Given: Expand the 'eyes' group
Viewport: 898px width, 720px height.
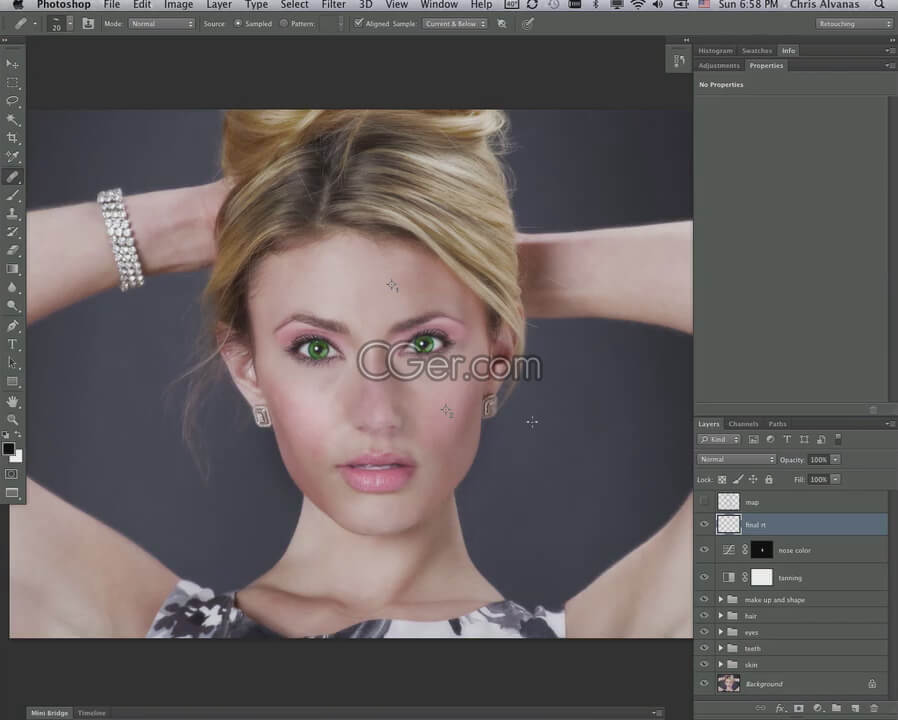Looking at the screenshot, I should pos(720,632).
